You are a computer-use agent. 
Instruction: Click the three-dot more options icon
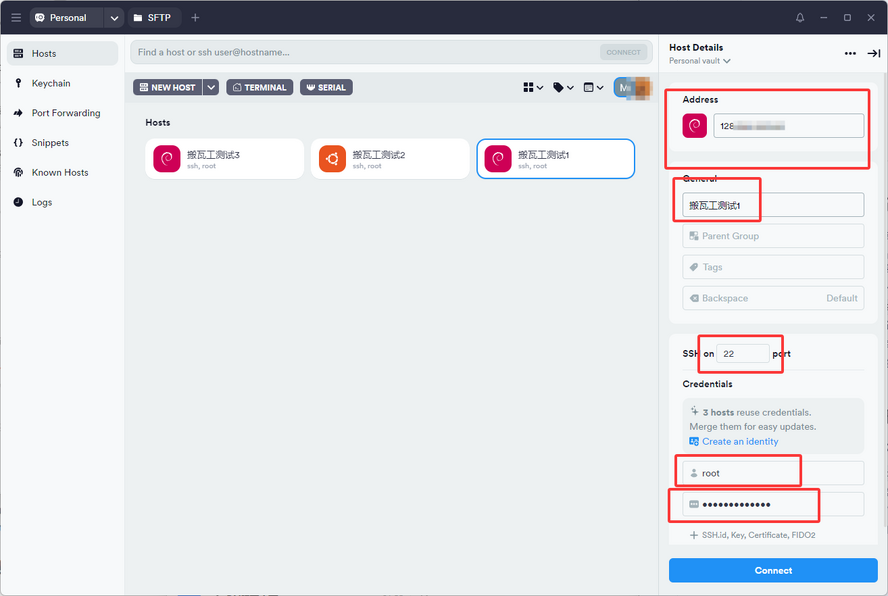point(850,53)
